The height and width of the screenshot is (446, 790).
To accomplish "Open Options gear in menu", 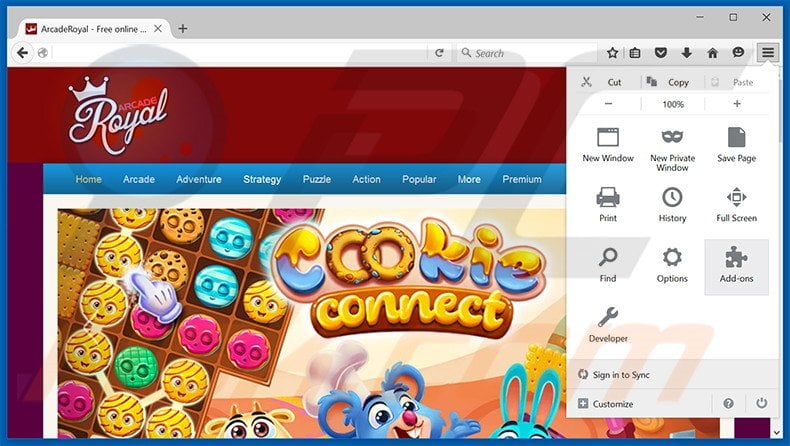I will click(672, 265).
